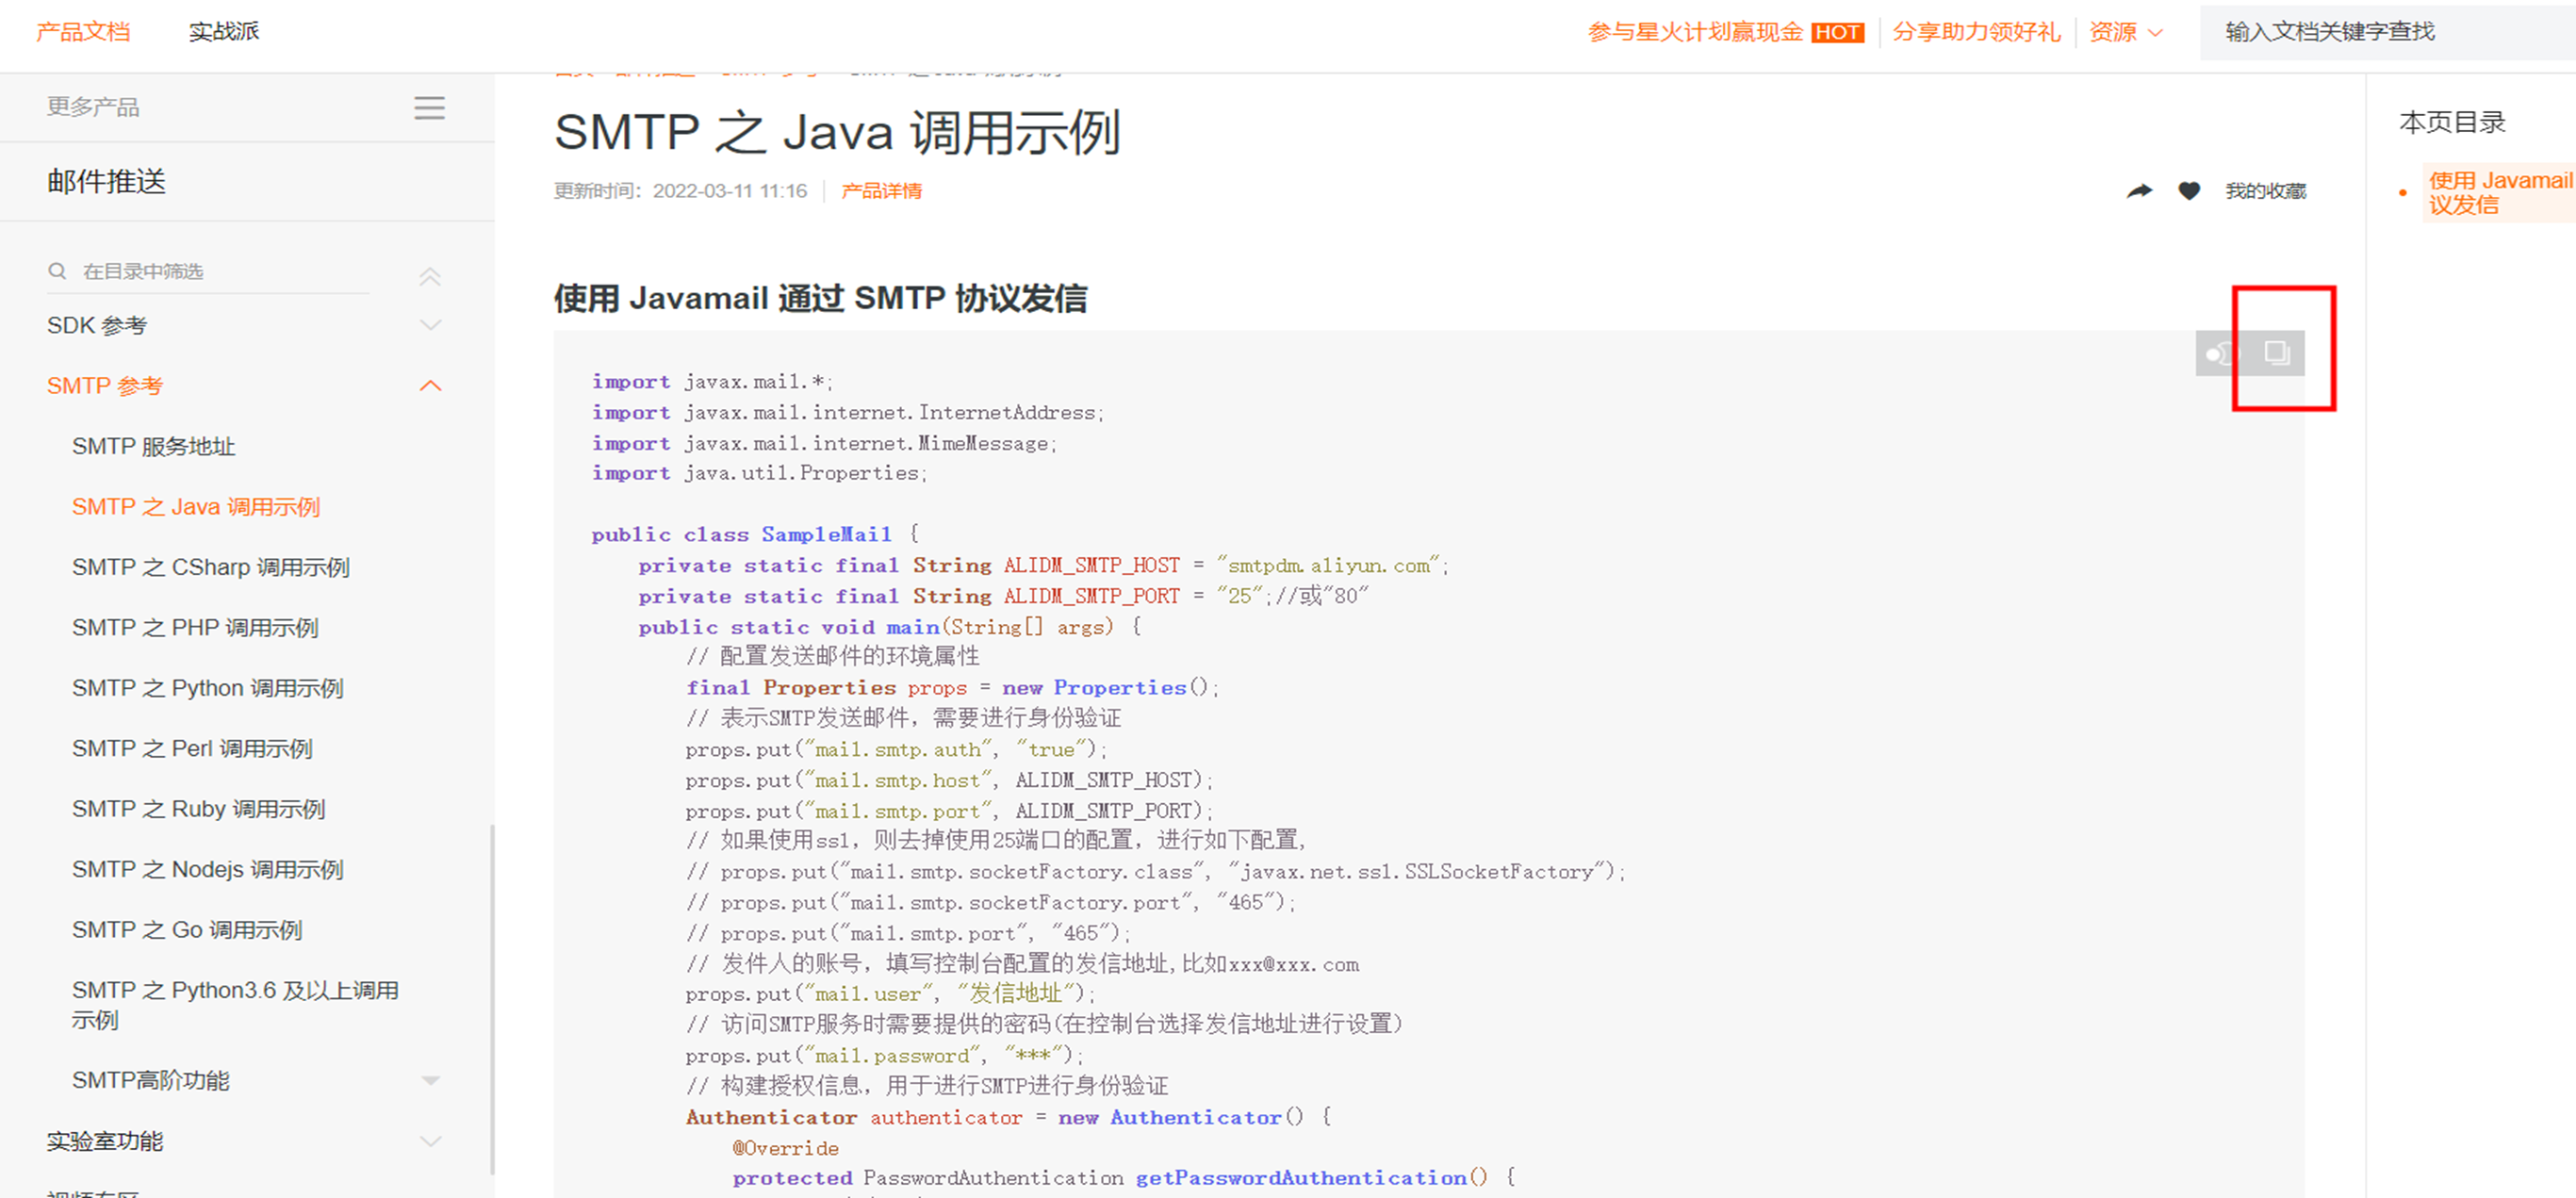The width and height of the screenshot is (2576, 1198).
Task: Toggle dark theme on code block
Action: pos(2221,353)
